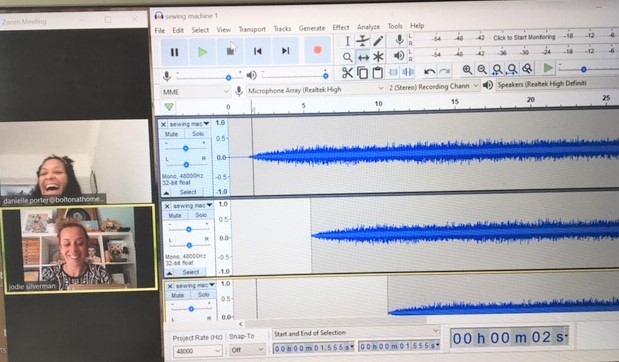This screenshot has width=619, height=362.
Task: Select the Time Shift tool
Action: tap(363, 58)
